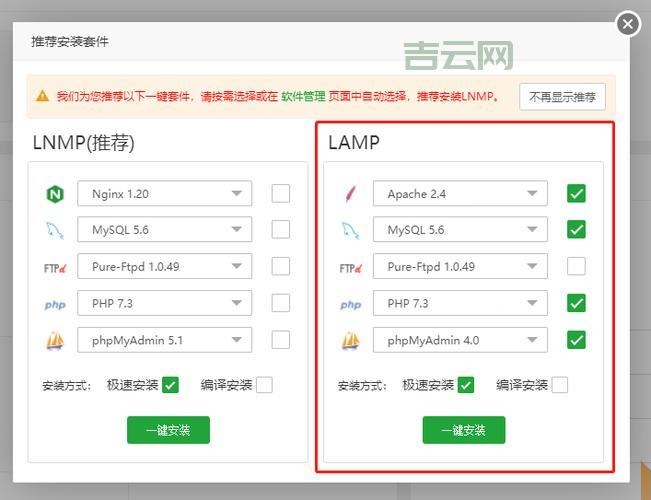Click the FTP icon in LNMP panel
Image resolution: width=651 pixels, height=500 pixels.
click(55, 268)
